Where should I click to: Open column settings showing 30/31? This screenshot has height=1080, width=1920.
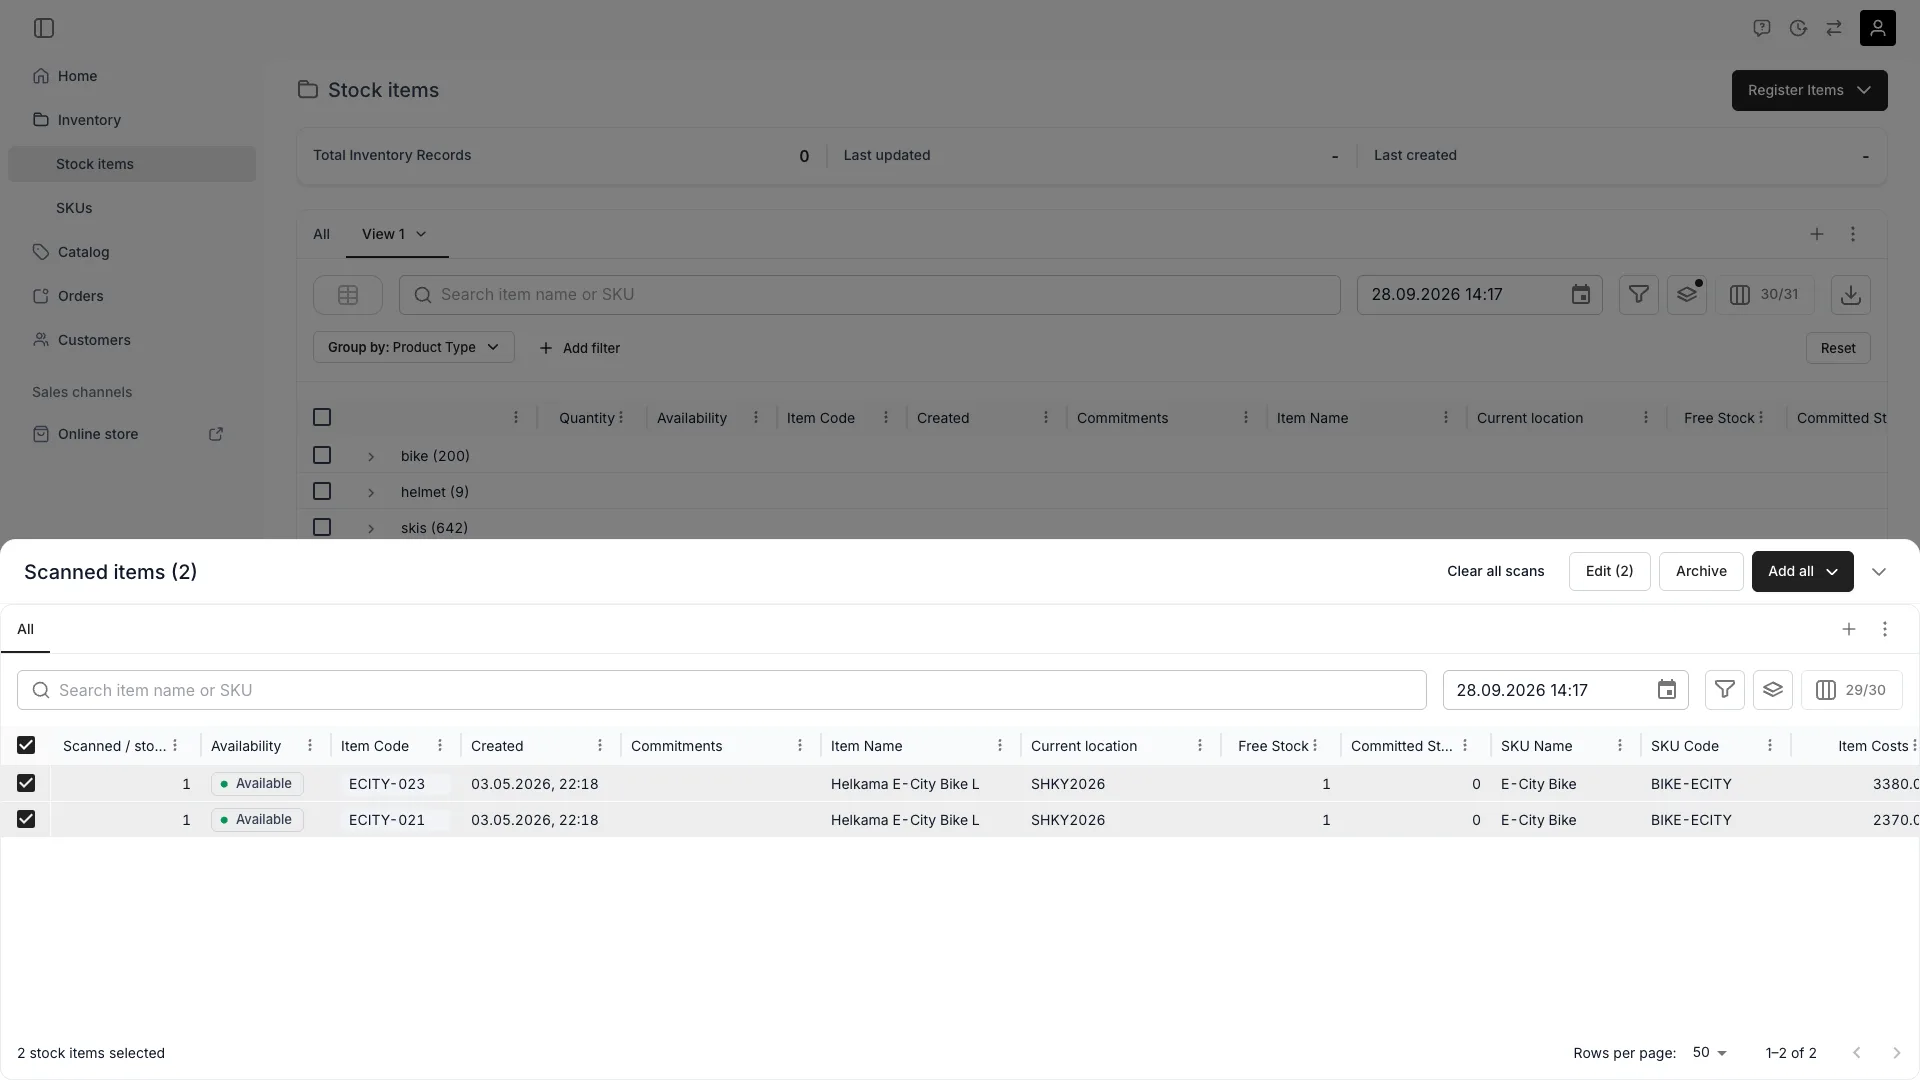point(1765,295)
